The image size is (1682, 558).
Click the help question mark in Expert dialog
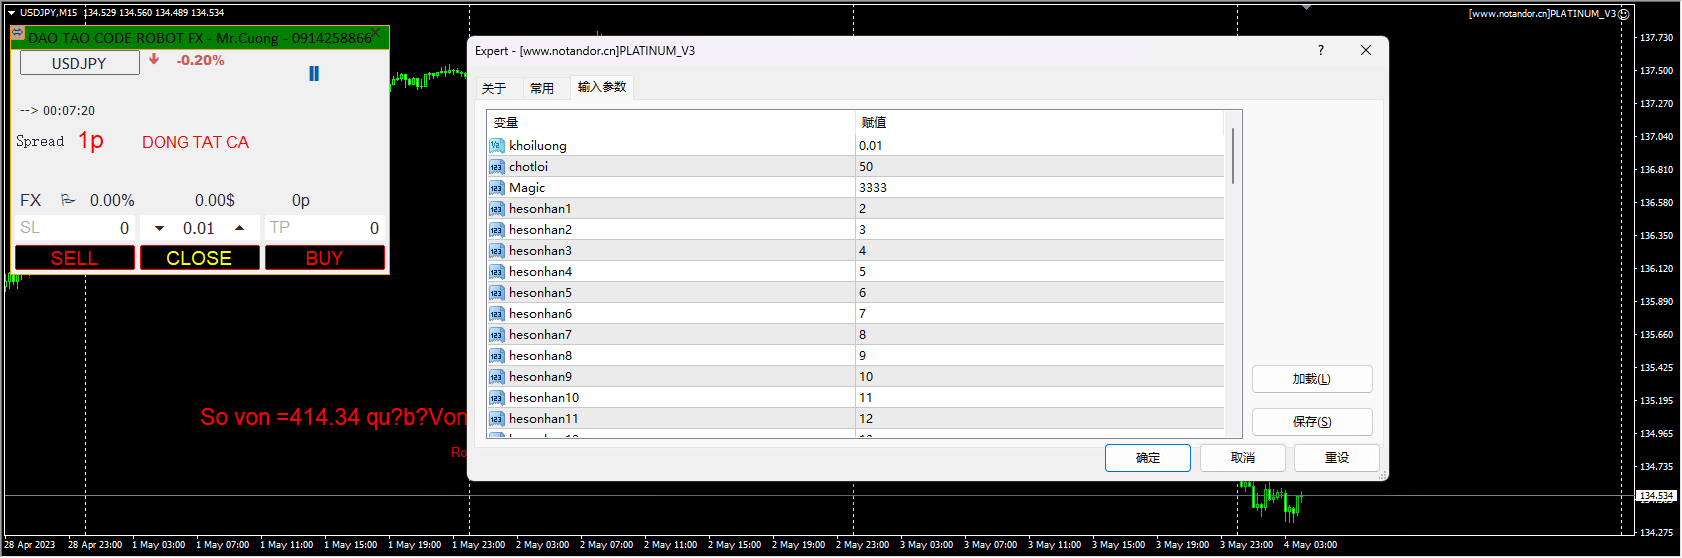point(1320,50)
